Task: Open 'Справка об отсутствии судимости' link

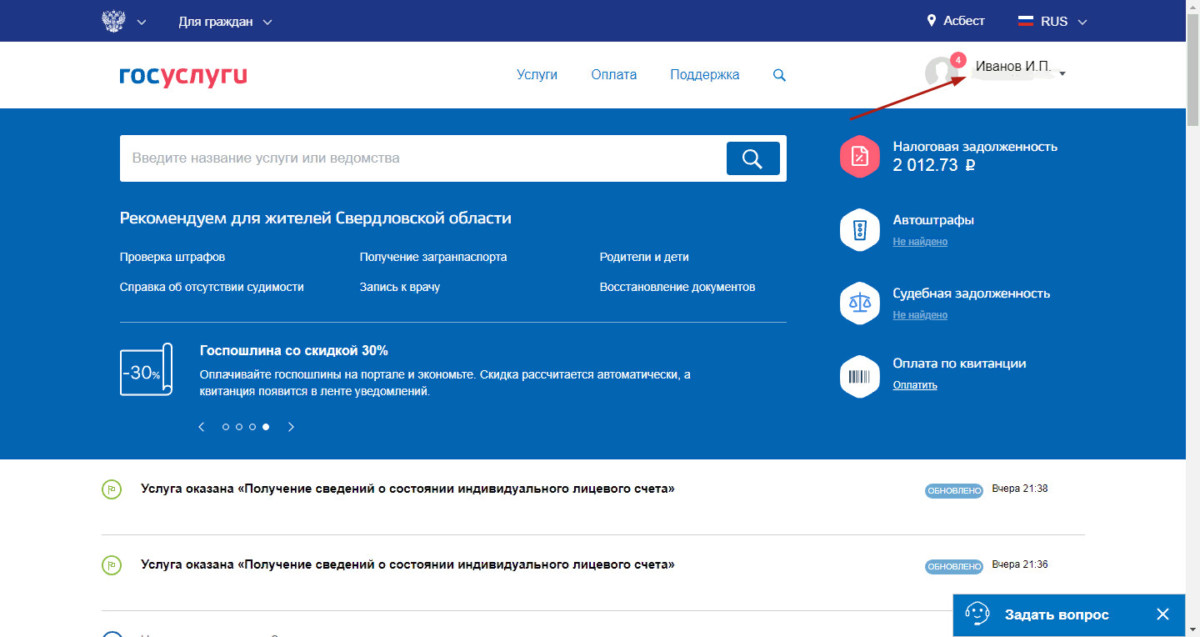Action: point(211,287)
